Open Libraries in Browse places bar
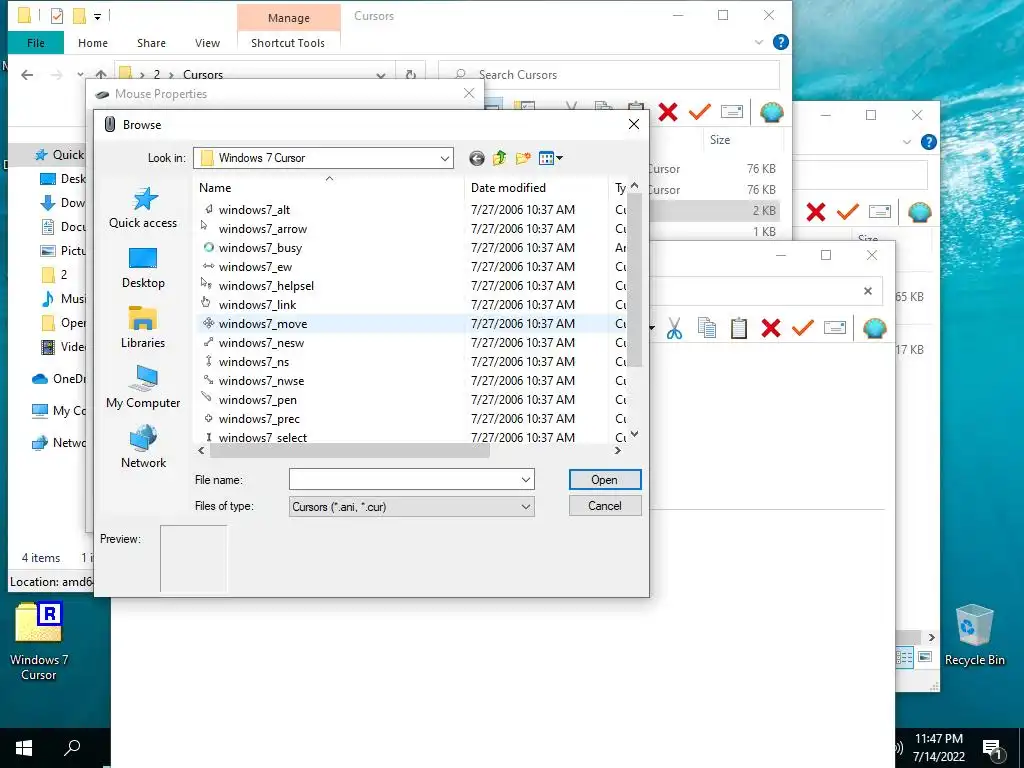 tap(143, 328)
